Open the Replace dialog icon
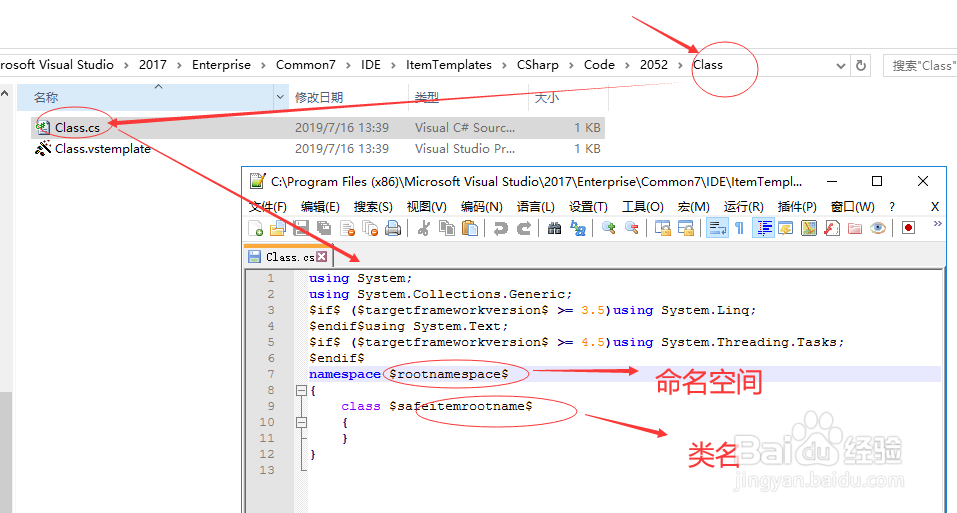This screenshot has width=957, height=513. tap(577, 228)
